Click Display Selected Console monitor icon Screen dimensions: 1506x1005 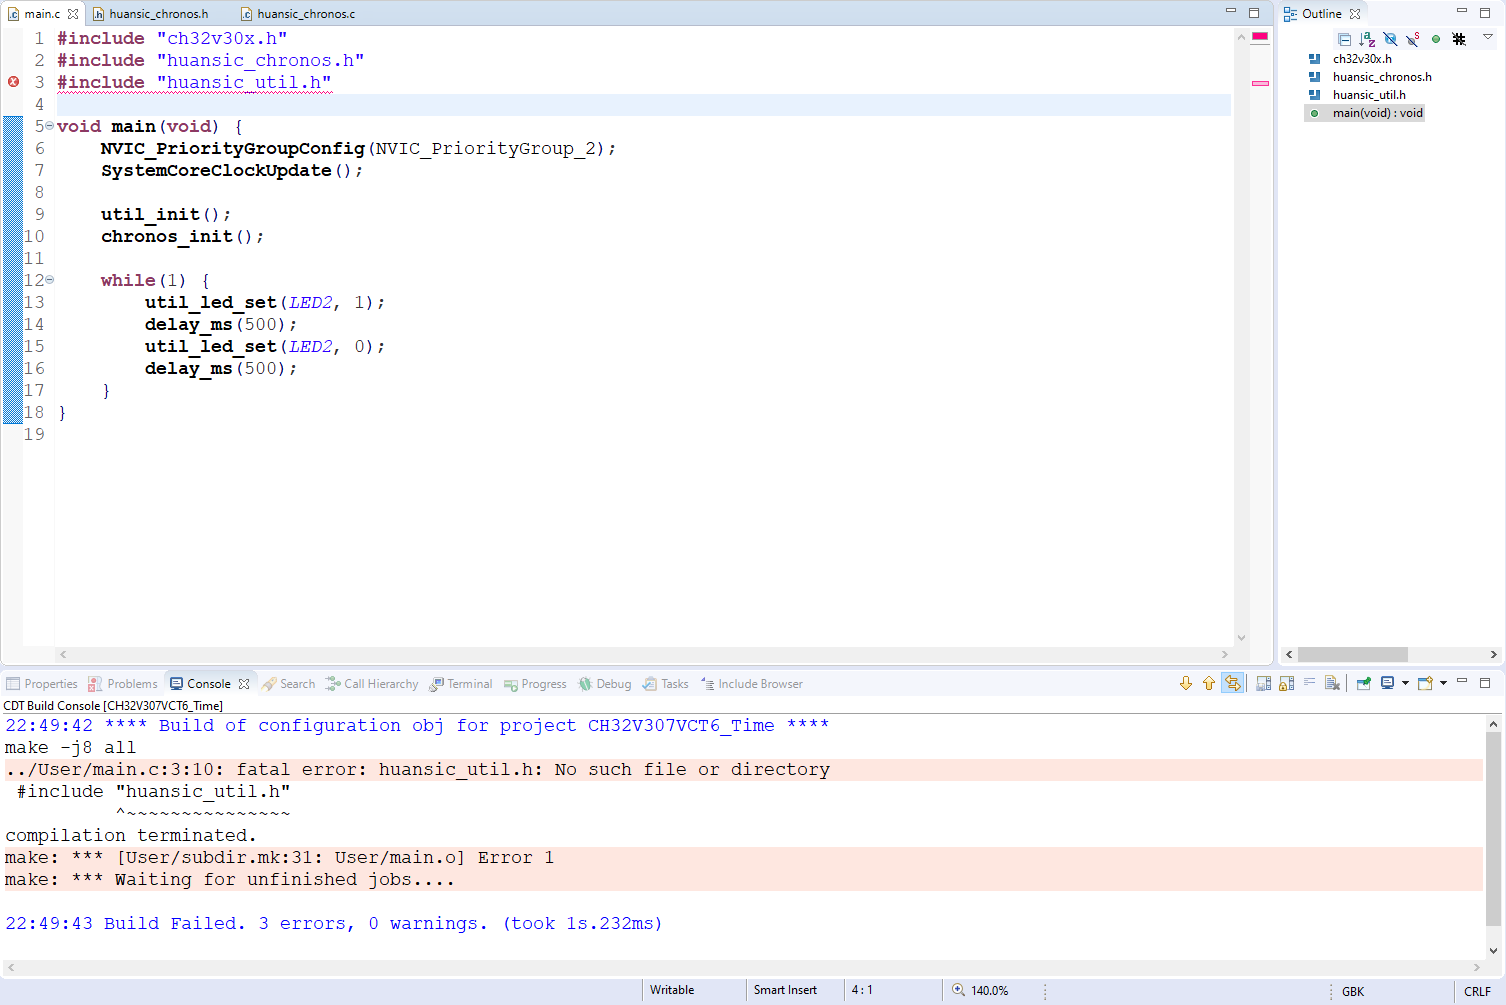tap(1387, 683)
